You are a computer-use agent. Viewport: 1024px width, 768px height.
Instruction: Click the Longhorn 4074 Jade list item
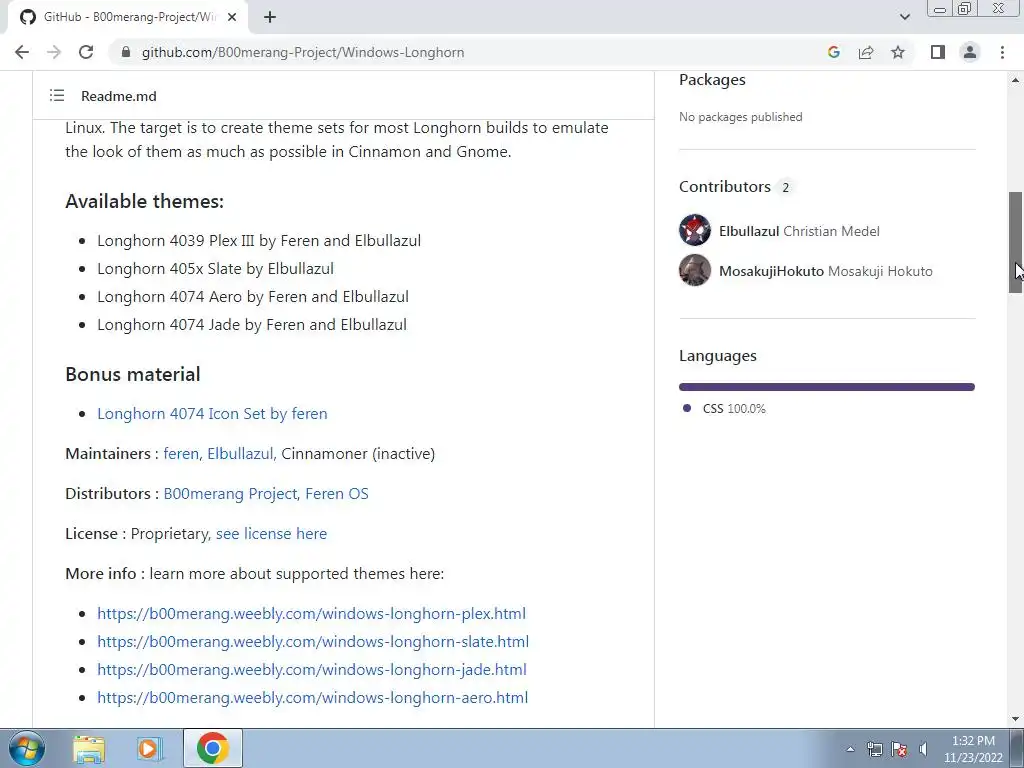(x=251, y=325)
